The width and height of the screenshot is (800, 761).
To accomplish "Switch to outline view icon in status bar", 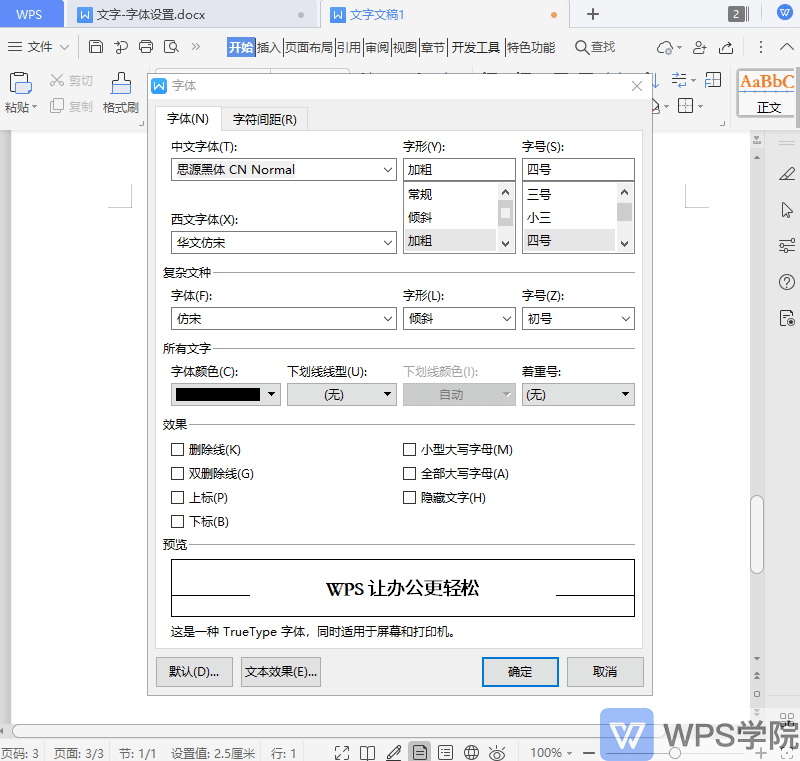I will (x=445, y=752).
